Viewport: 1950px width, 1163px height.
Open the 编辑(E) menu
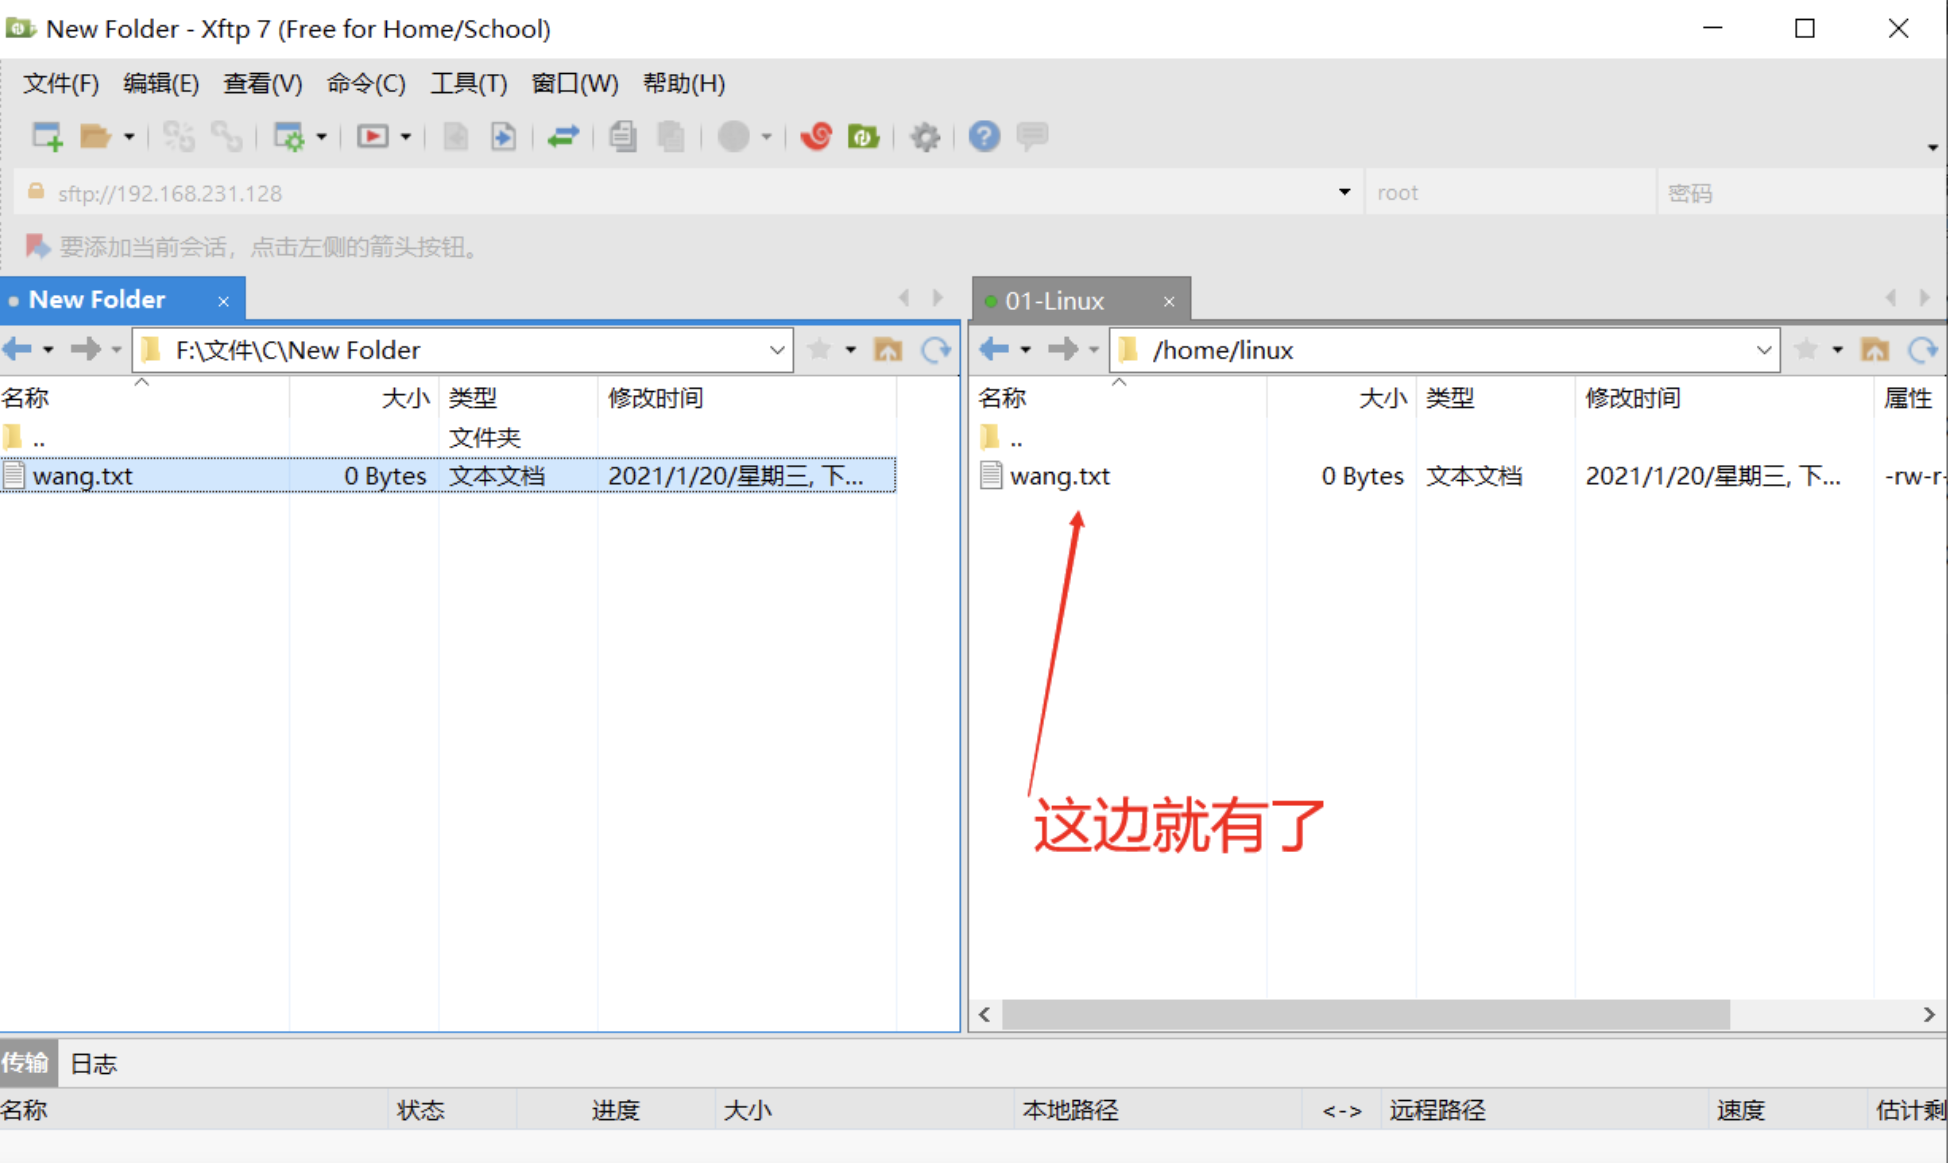pyautogui.click(x=161, y=83)
